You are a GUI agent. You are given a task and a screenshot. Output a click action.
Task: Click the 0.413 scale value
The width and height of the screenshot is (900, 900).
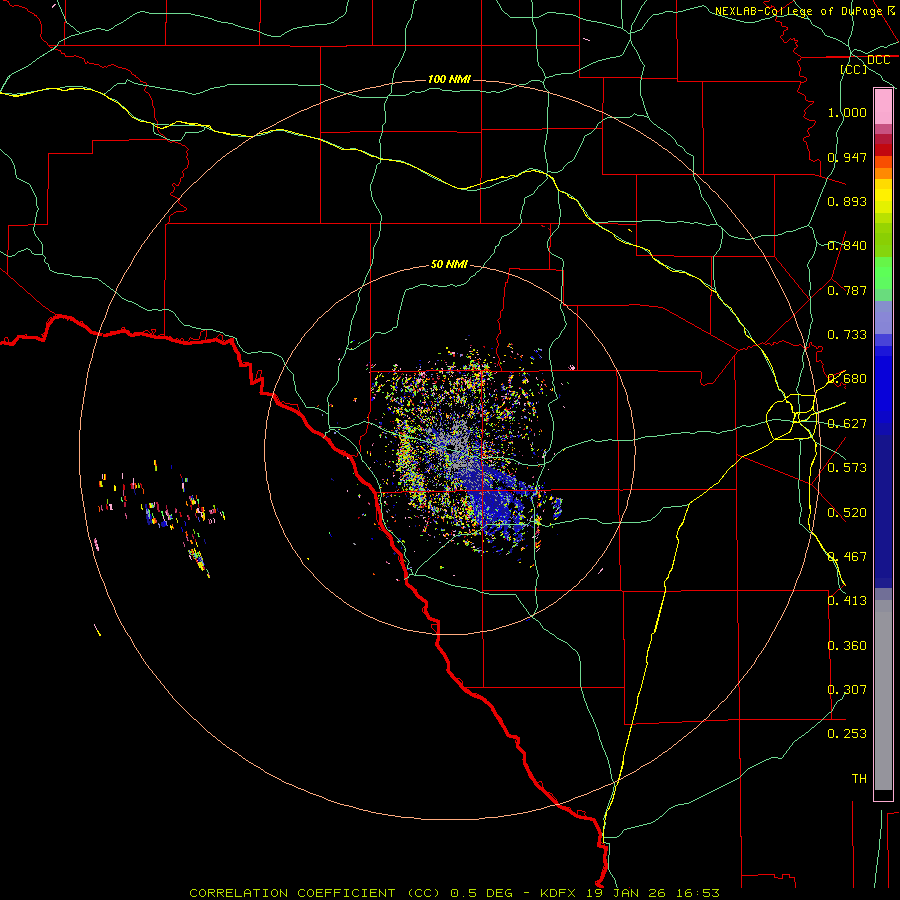pos(847,601)
